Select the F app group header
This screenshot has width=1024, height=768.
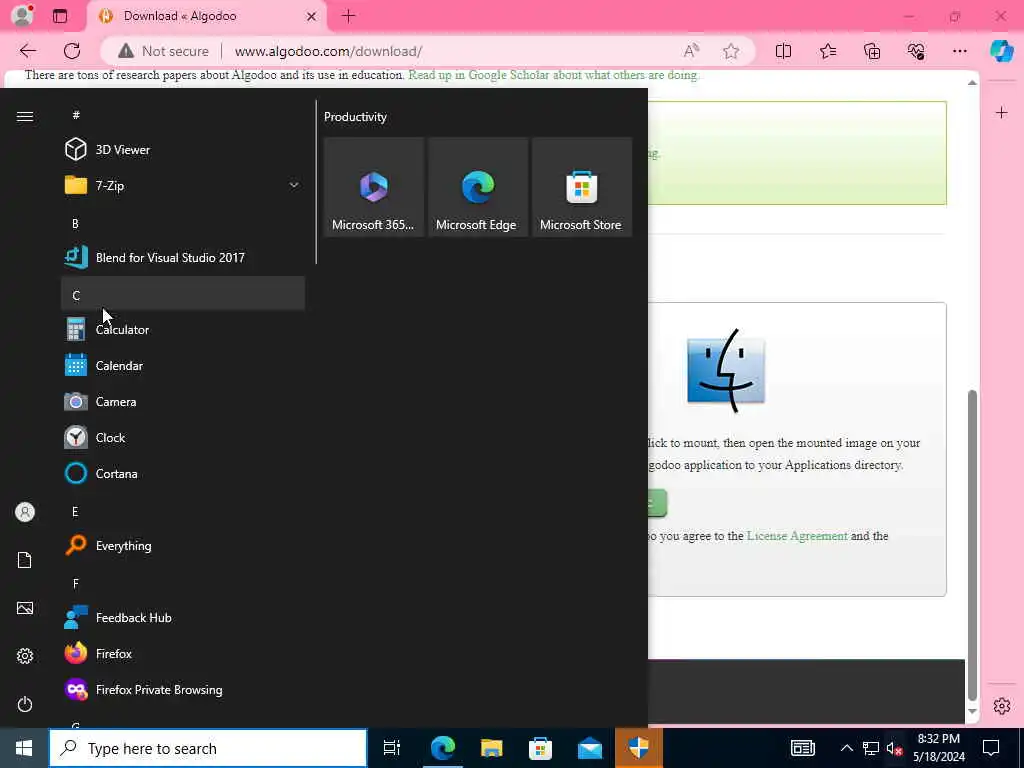[x=183, y=583]
